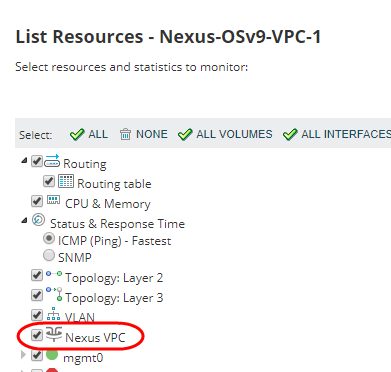The width and height of the screenshot is (391, 372).
Task: Select the SNMP radio button
Action: pos(49,255)
